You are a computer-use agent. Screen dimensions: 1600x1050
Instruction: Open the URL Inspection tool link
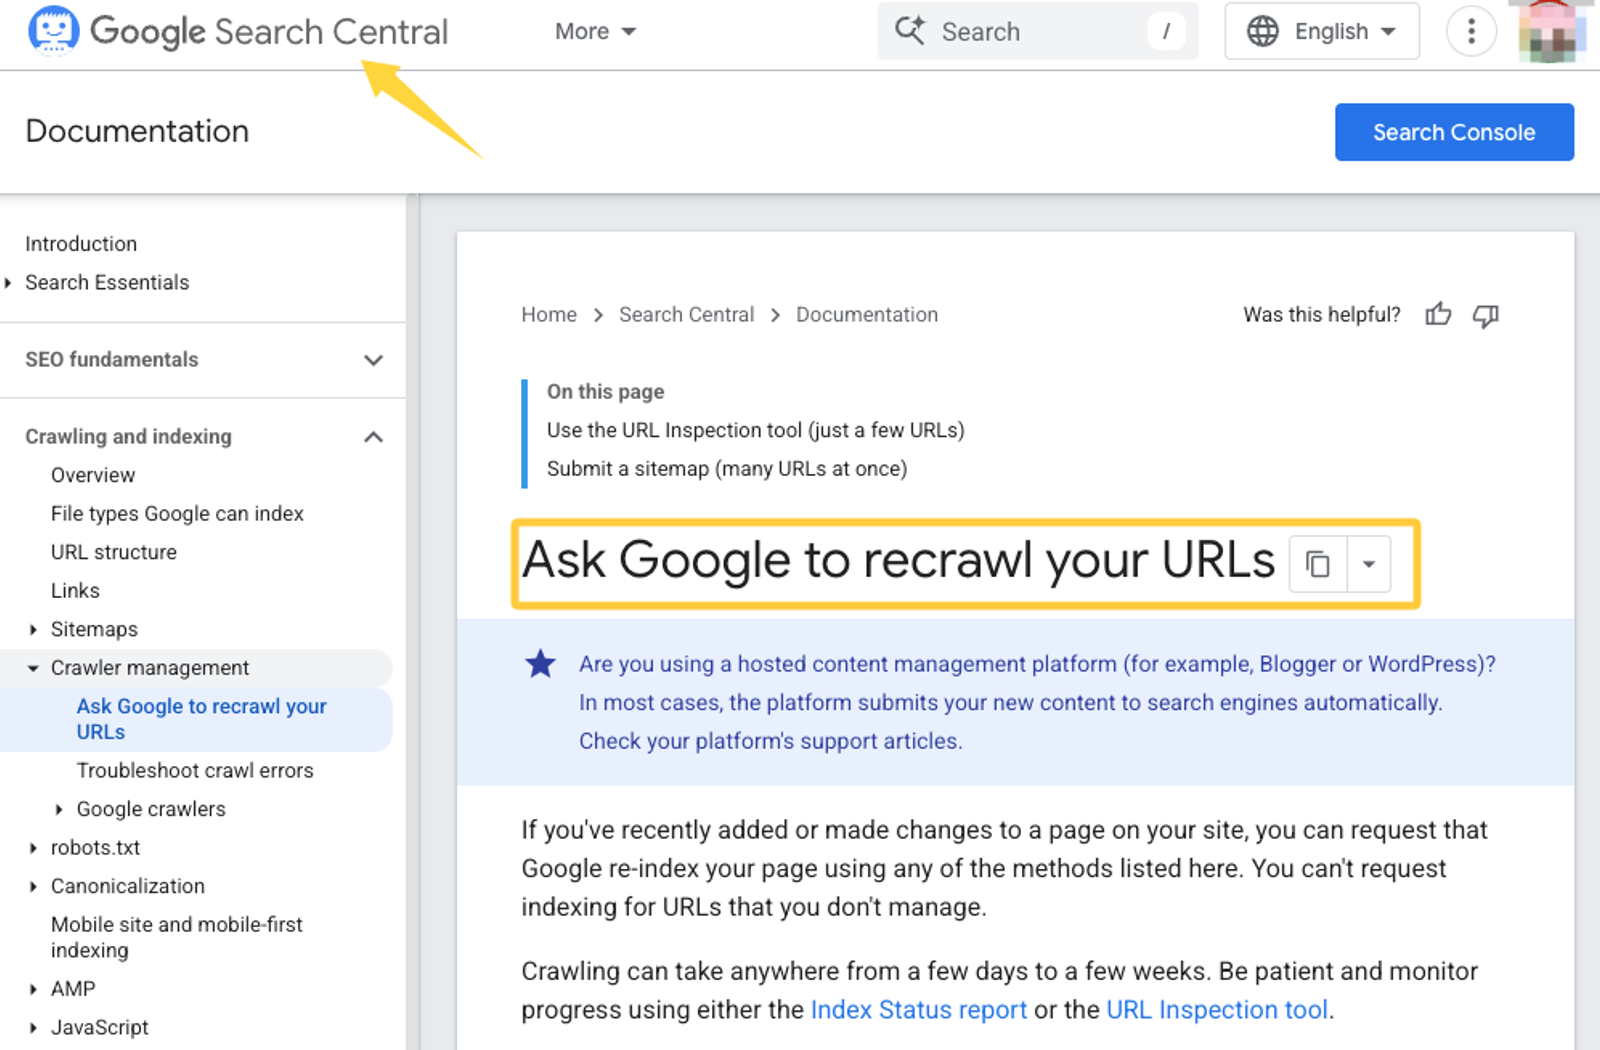(x=1217, y=1010)
